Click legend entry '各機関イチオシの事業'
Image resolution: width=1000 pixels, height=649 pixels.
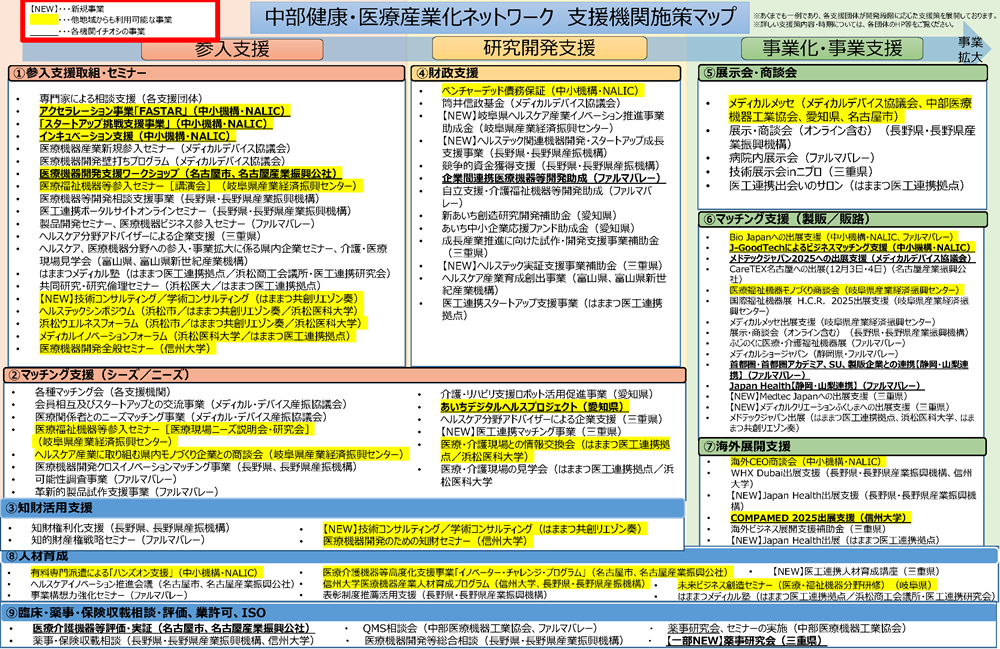(x=88, y=31)
